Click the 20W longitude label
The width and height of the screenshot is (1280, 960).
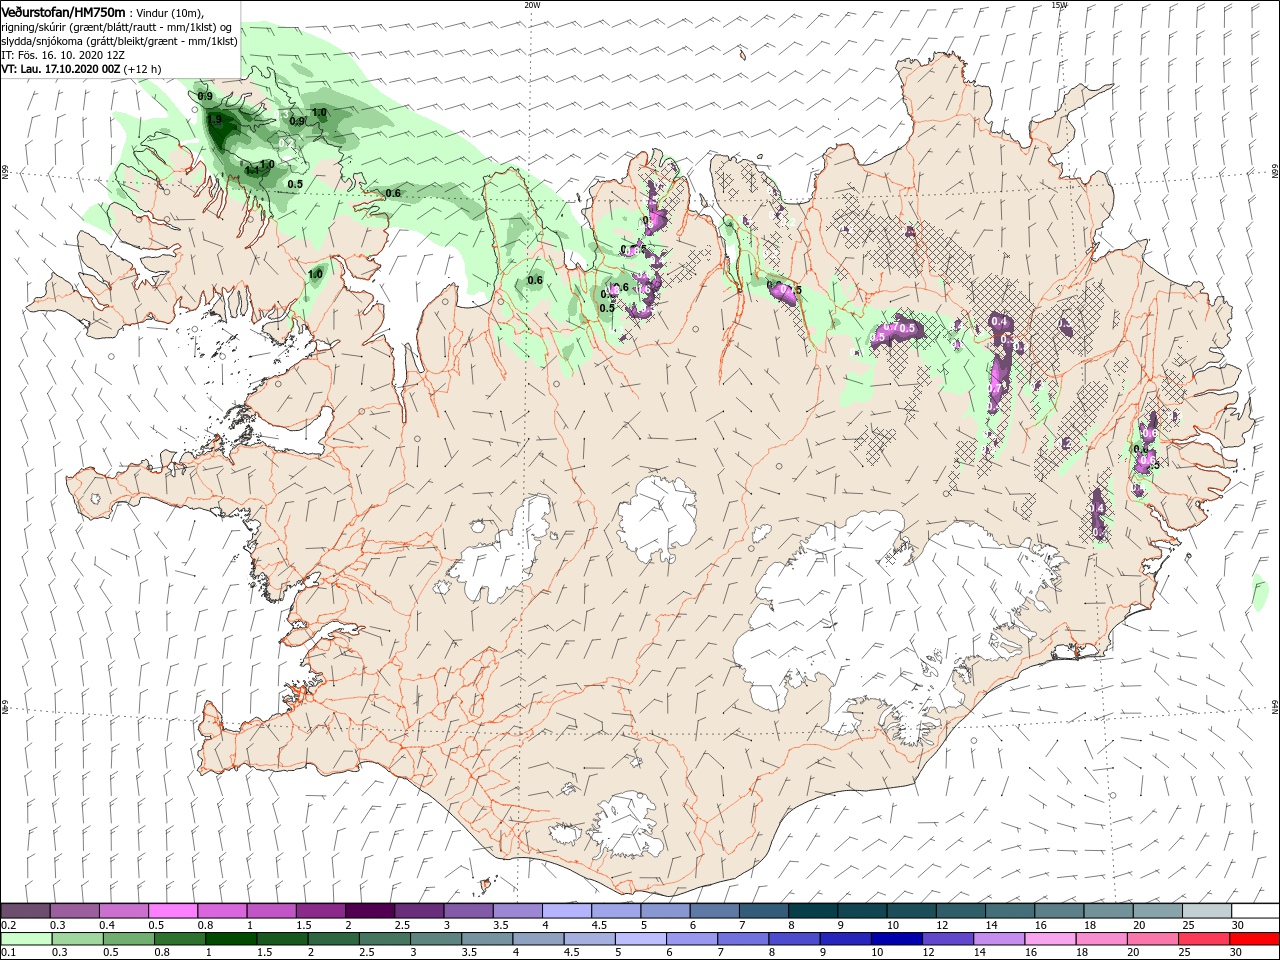[532, 4]
